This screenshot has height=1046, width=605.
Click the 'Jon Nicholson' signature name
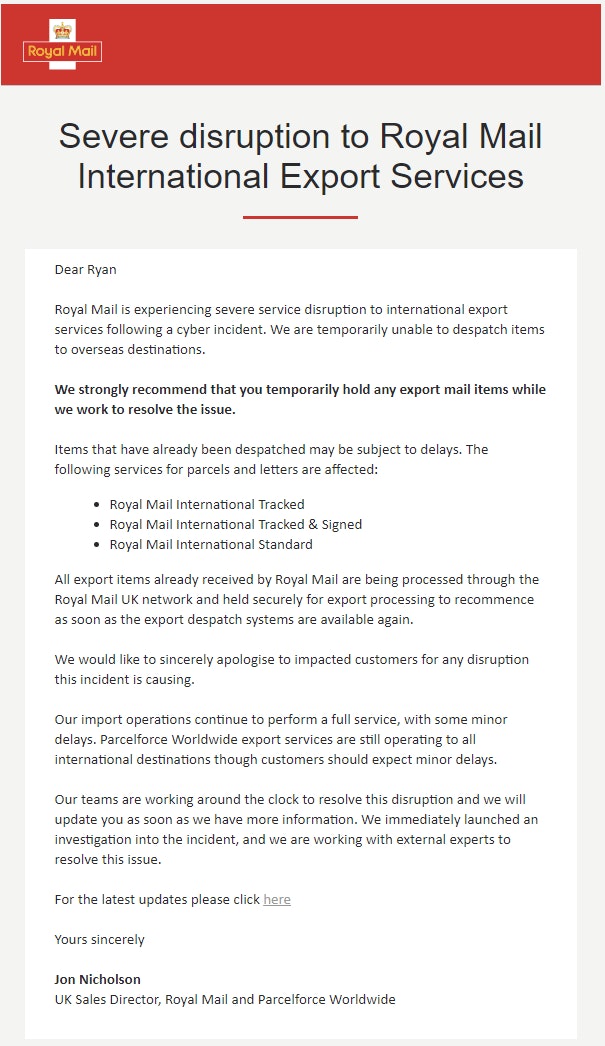pyautogui.click(x=97, y=979)
